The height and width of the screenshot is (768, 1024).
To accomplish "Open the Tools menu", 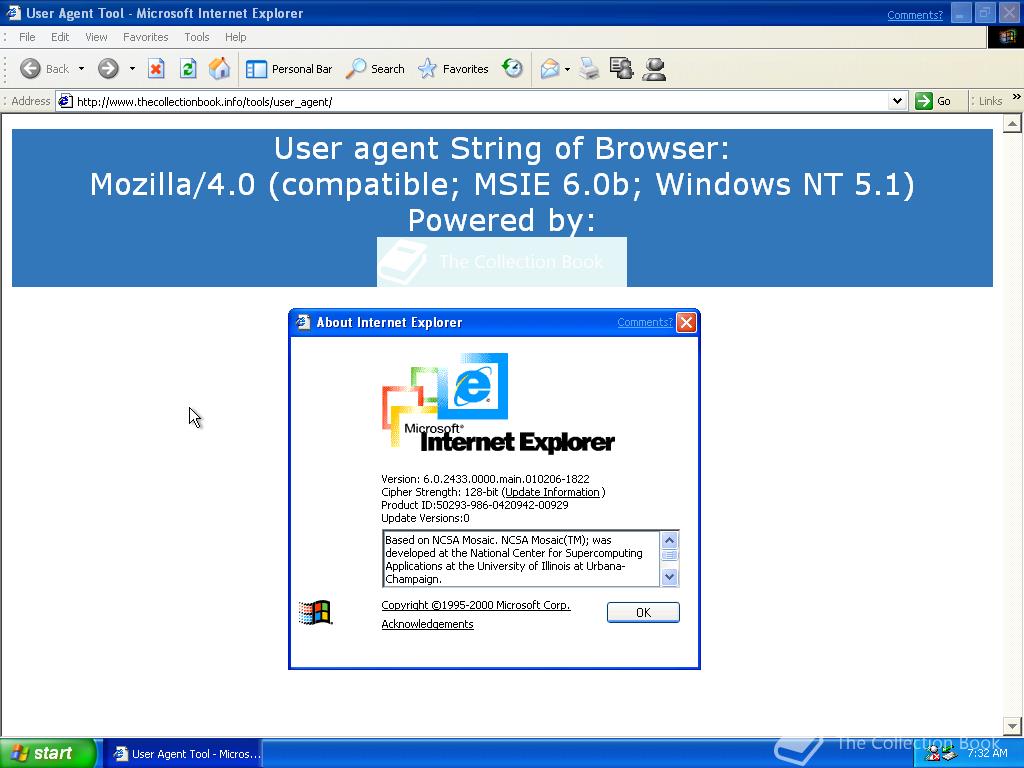I will click(x=197, y=37).
